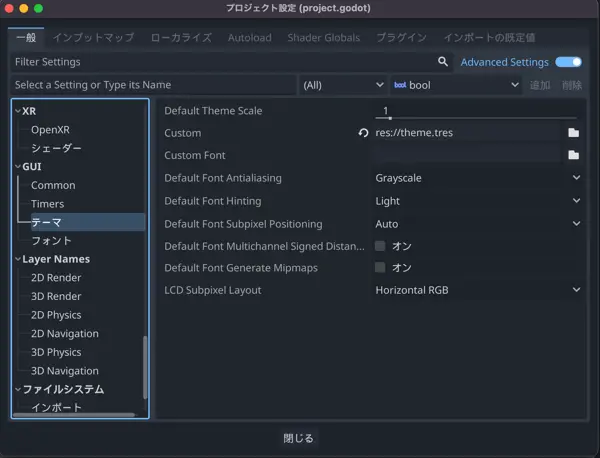The width and height of the screenshot is (600, 458).
Task: Click the settings tree vertical scrollbar
Action: pos(145,367)
